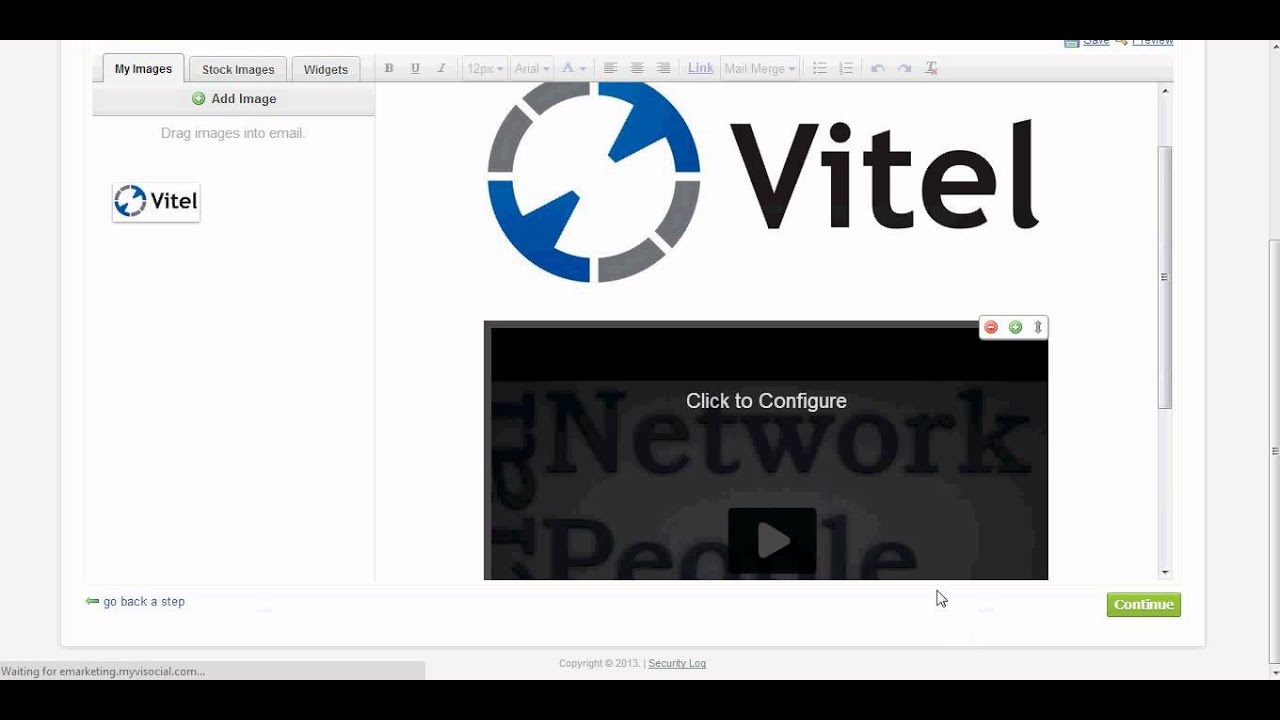Open the font color dropdown
This screenshot has height=720, width=1280.
click(x=573, y=68)
